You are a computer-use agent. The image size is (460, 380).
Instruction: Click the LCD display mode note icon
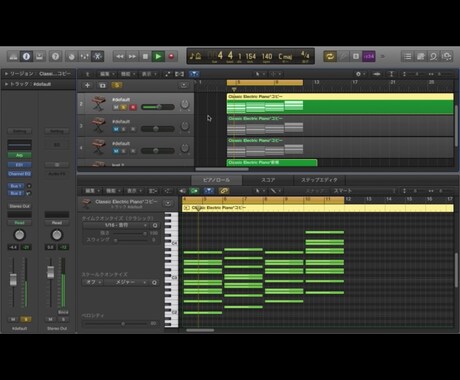pyautogui.click(x=195, y=56)
